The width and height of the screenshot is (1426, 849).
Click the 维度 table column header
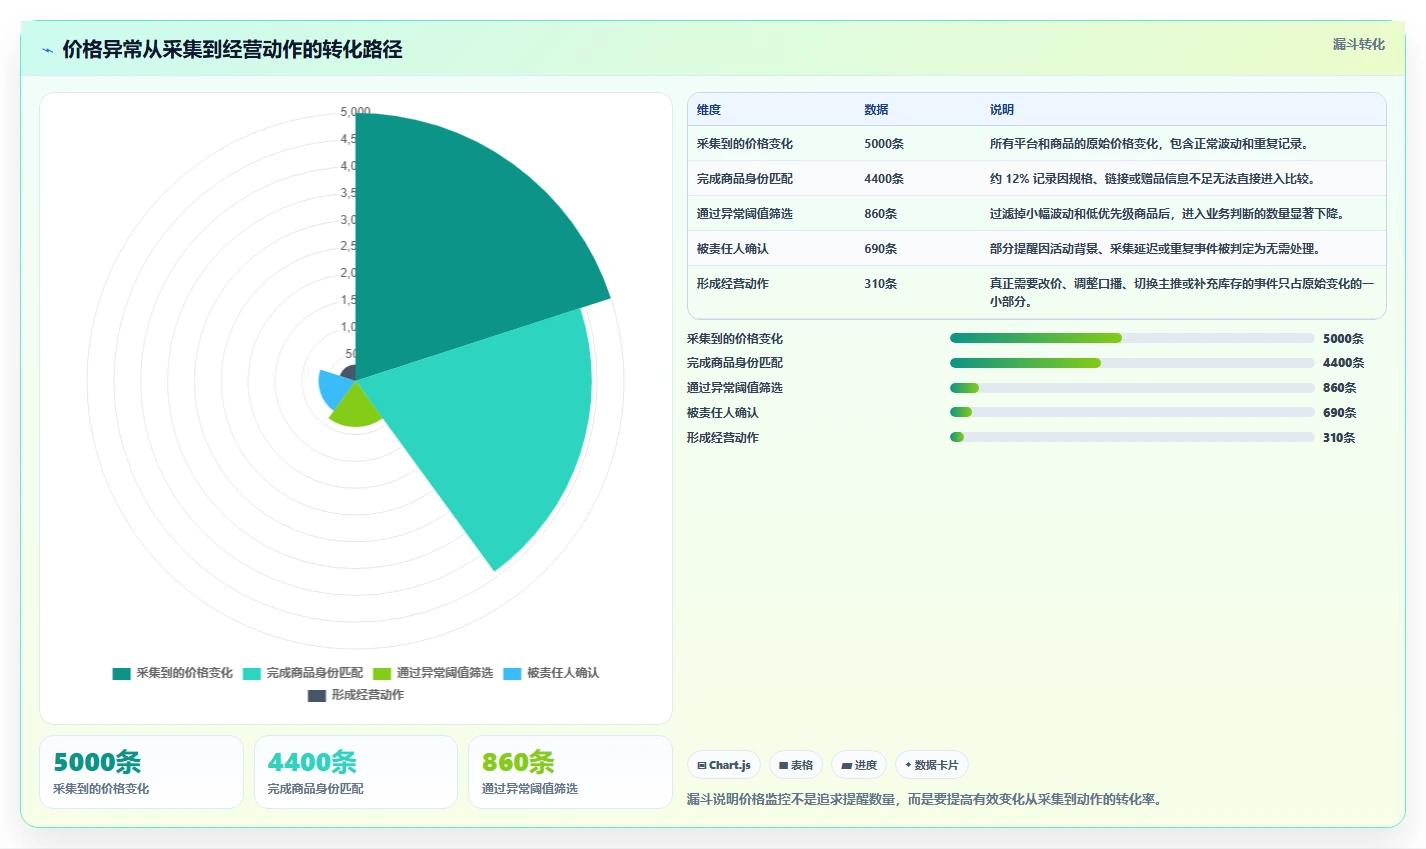point(709,110)
